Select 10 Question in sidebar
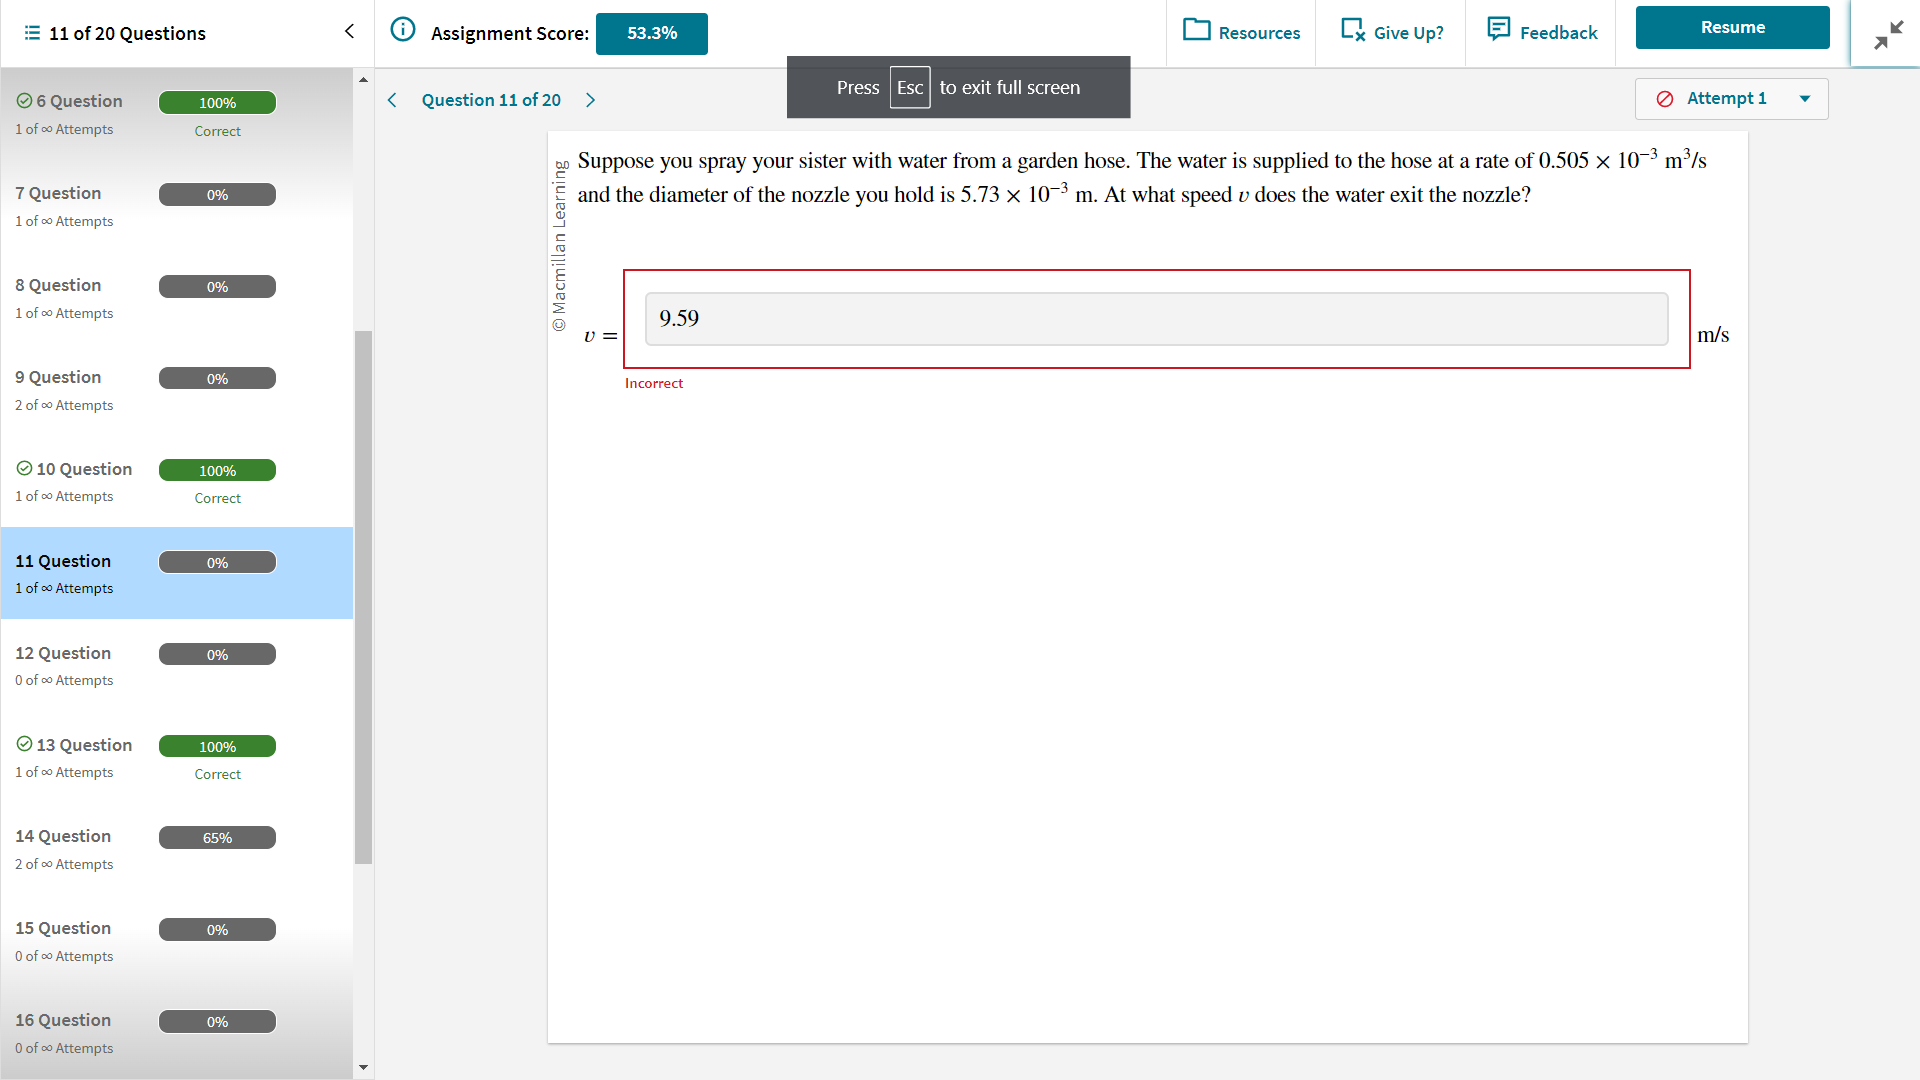The width and height of the screenshot is (1920, 1080). (84, 470)
